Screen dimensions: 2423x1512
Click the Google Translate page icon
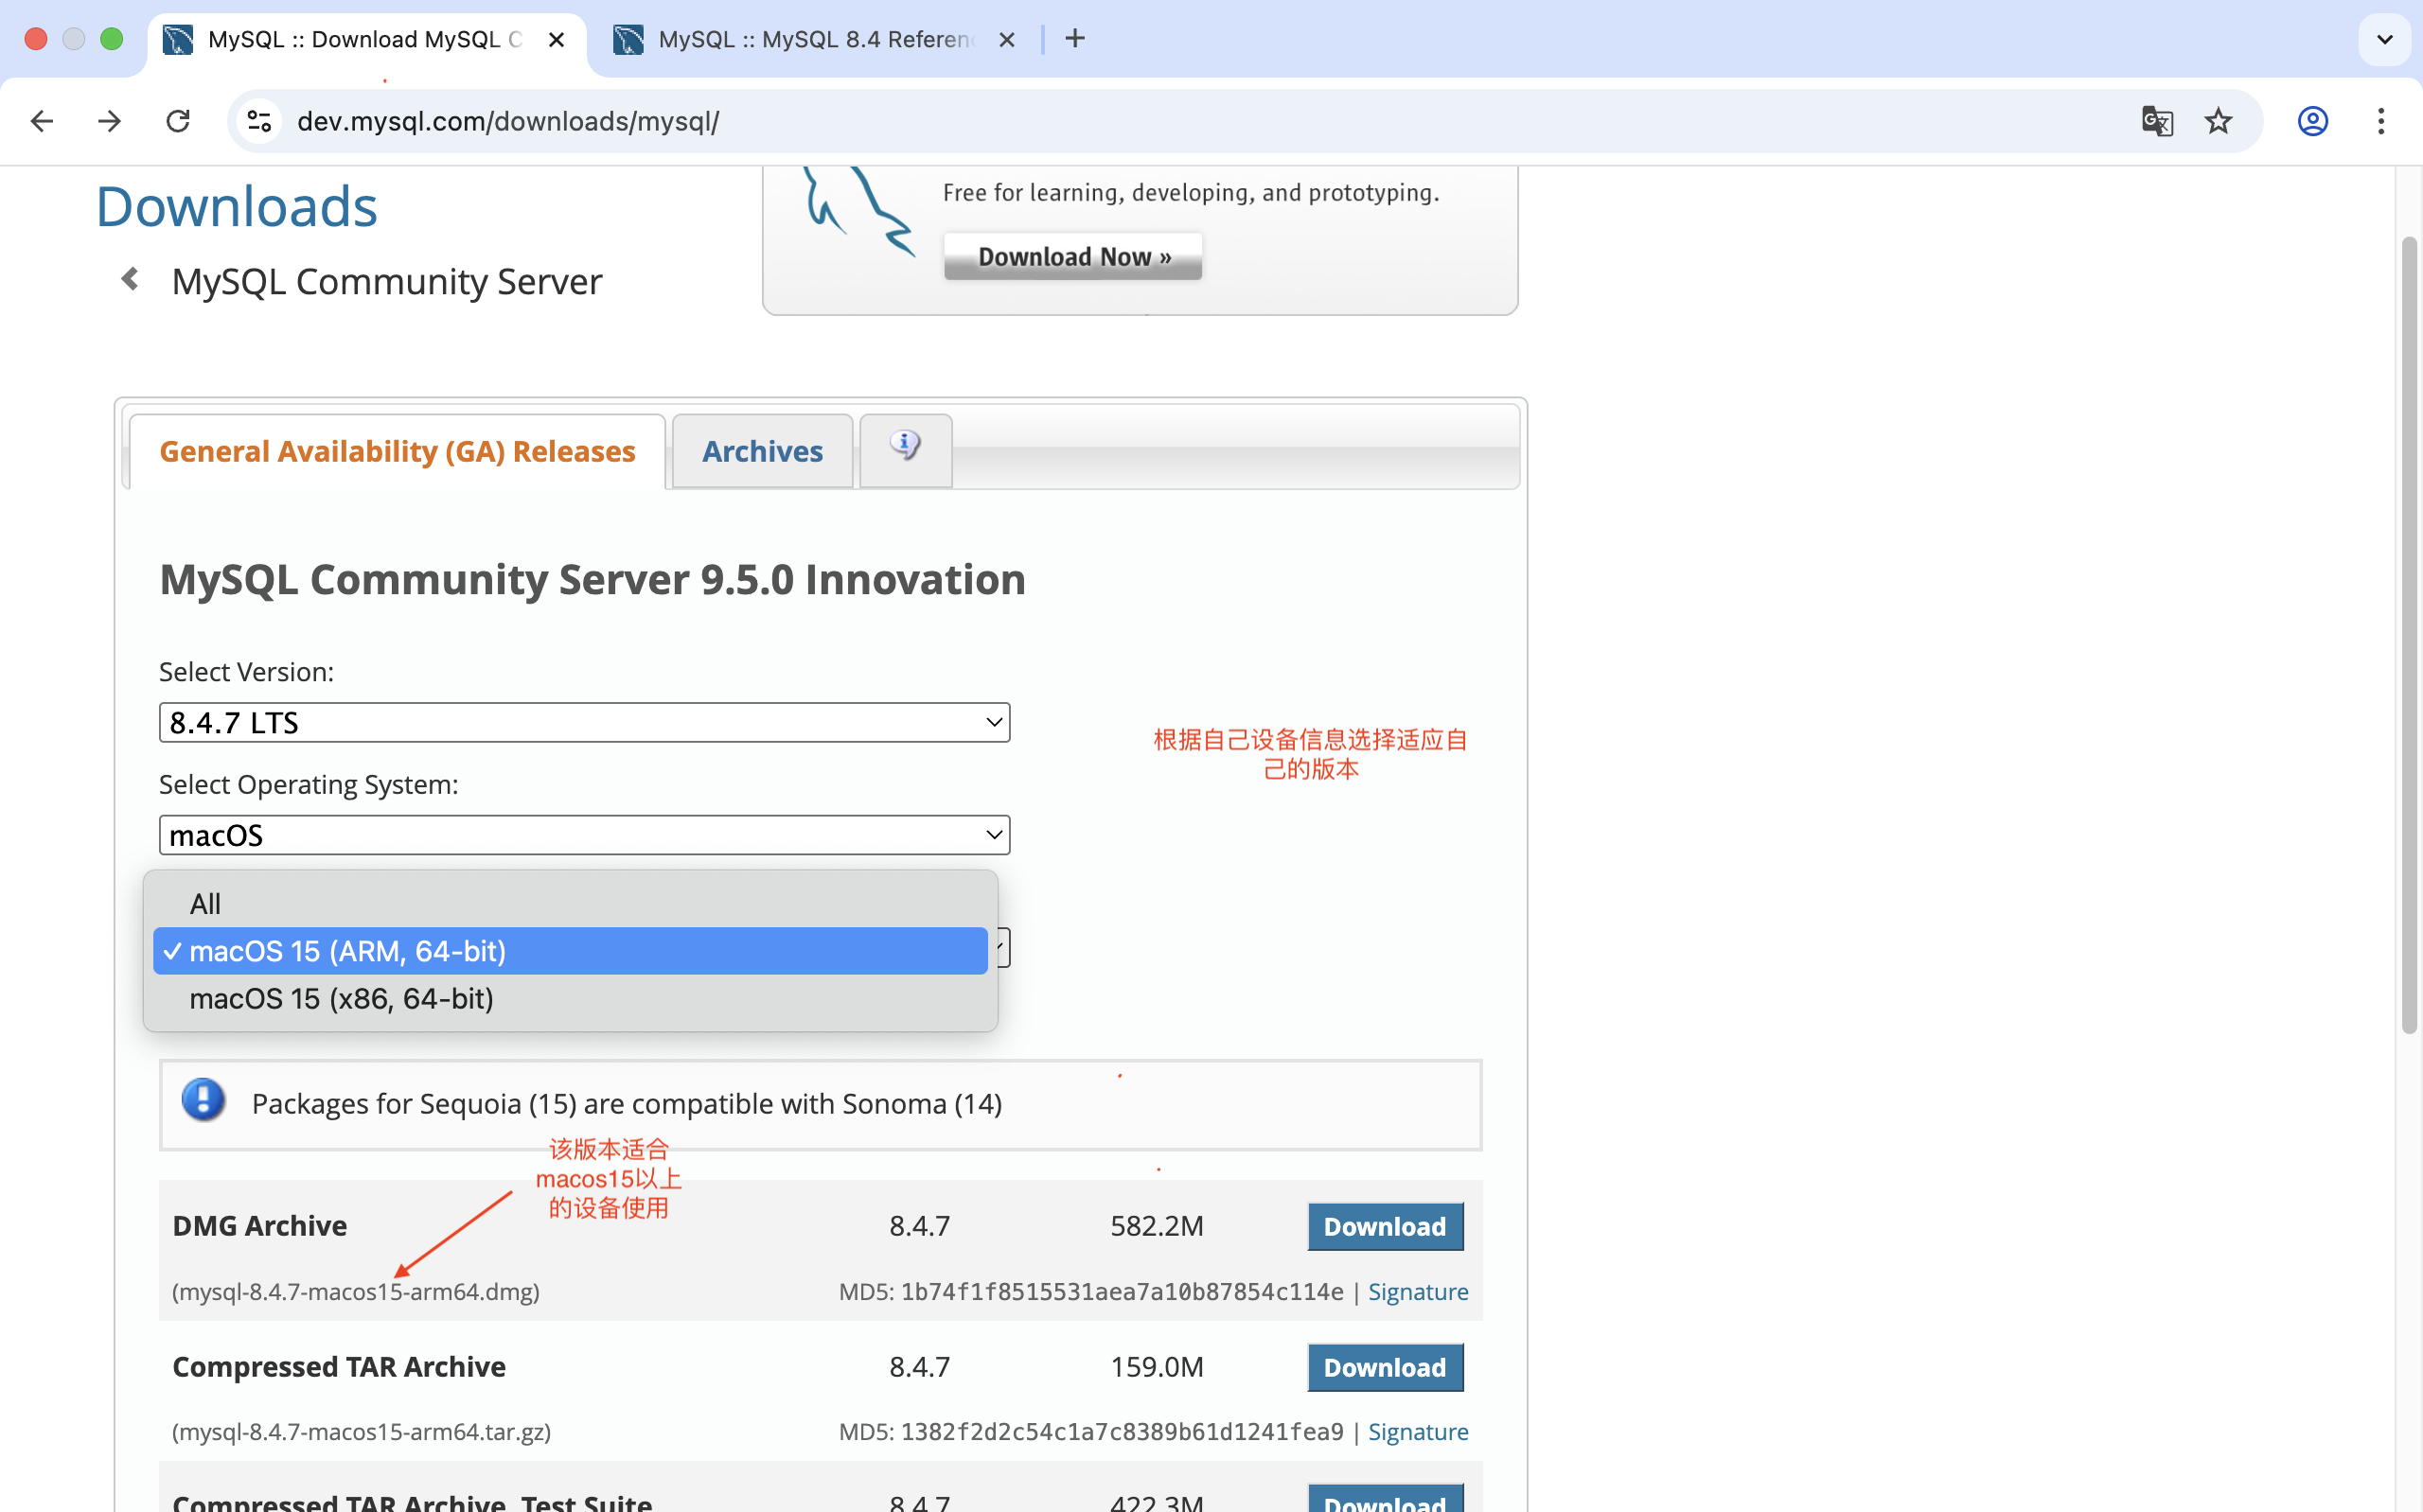2156,121
